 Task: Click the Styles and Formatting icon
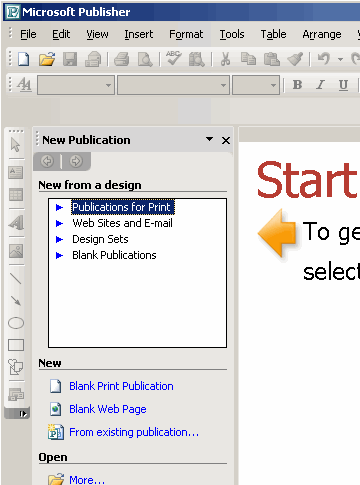coord(24,85)
